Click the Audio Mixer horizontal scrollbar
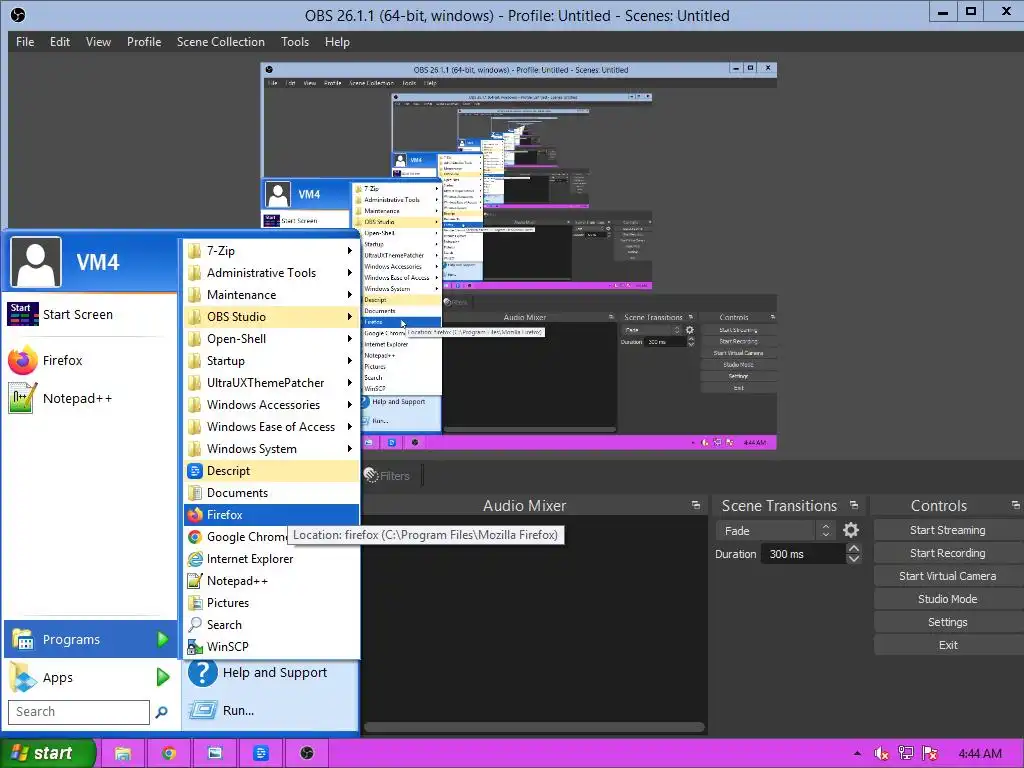This screenshot has height=768, width=1024. (x=534, y=727)
